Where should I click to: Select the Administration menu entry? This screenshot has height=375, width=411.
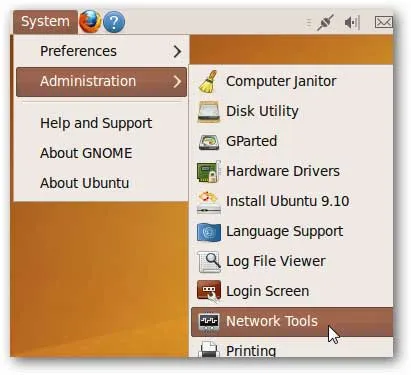101,82
